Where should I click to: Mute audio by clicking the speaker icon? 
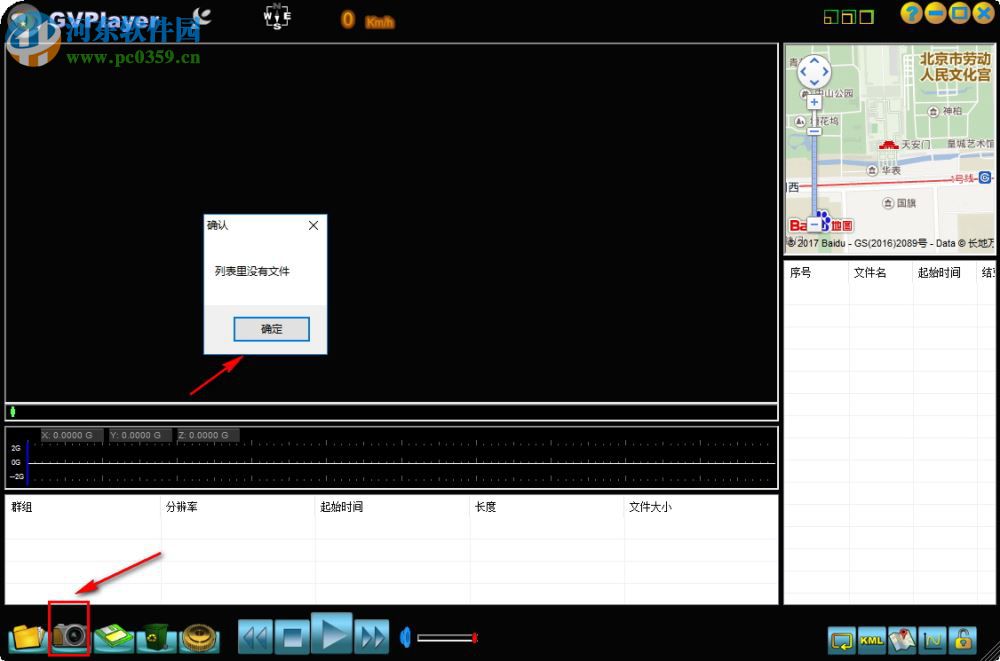404,636
